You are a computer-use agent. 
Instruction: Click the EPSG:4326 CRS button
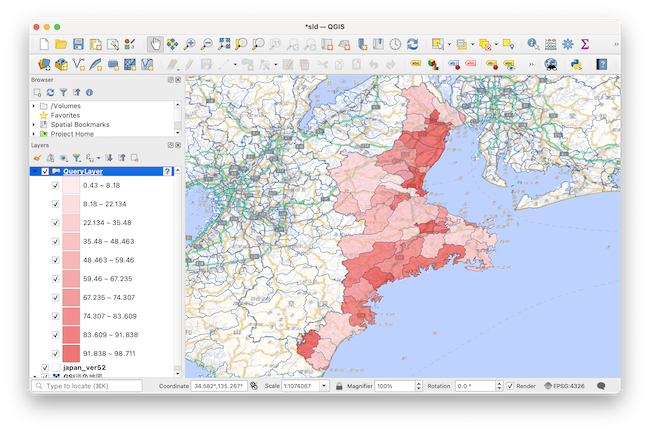tap(564, 386)
